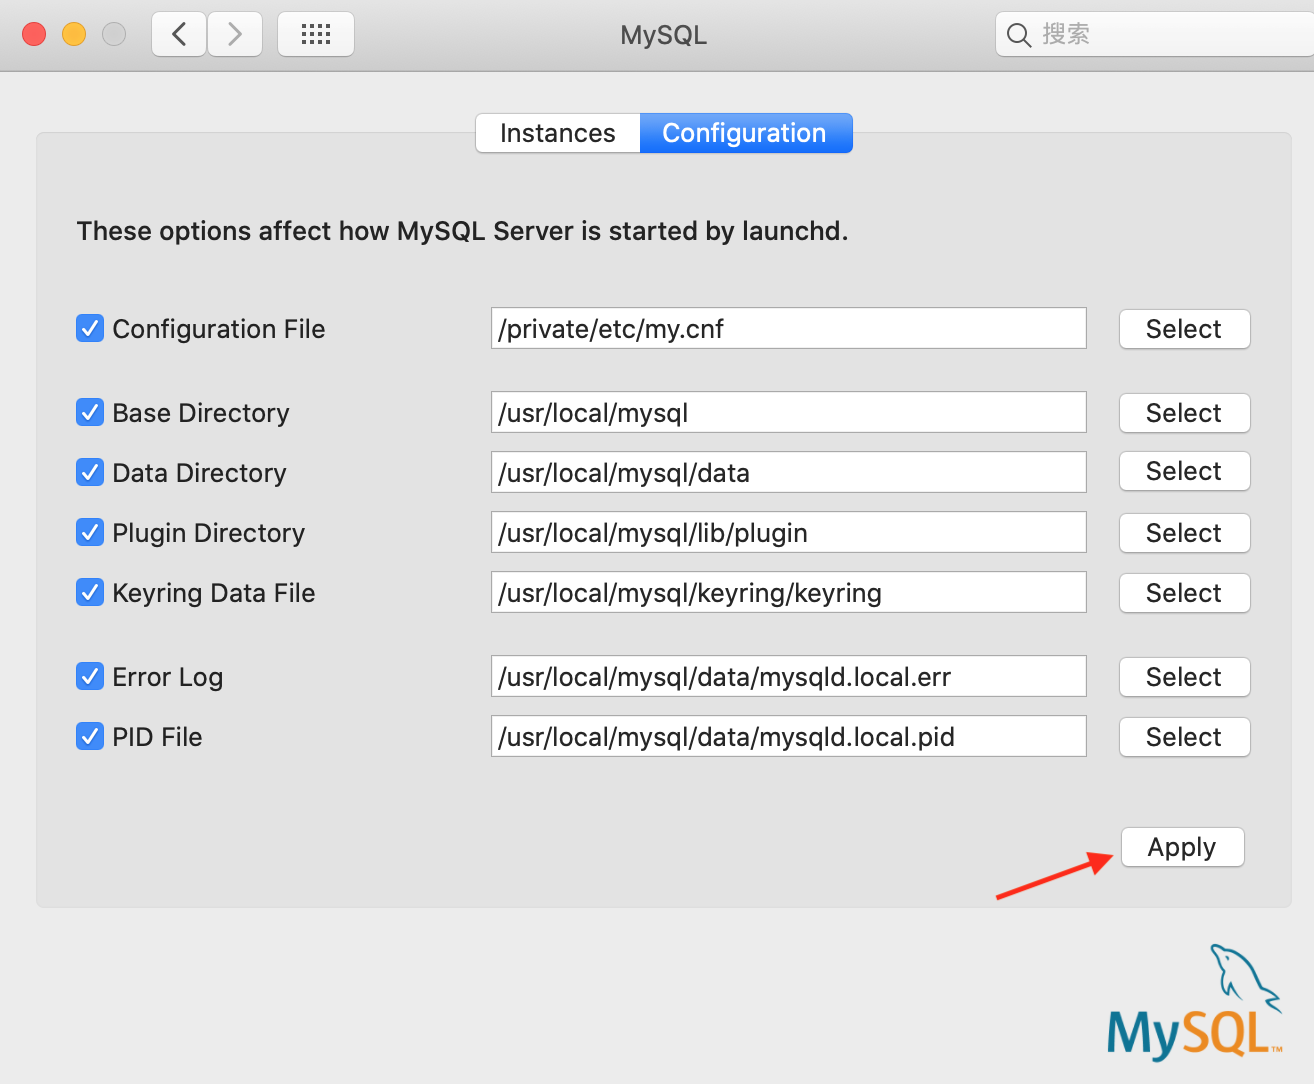Click the Apply button
The width and height of the screenshot is (1314, 1084).
(1182, 847)
